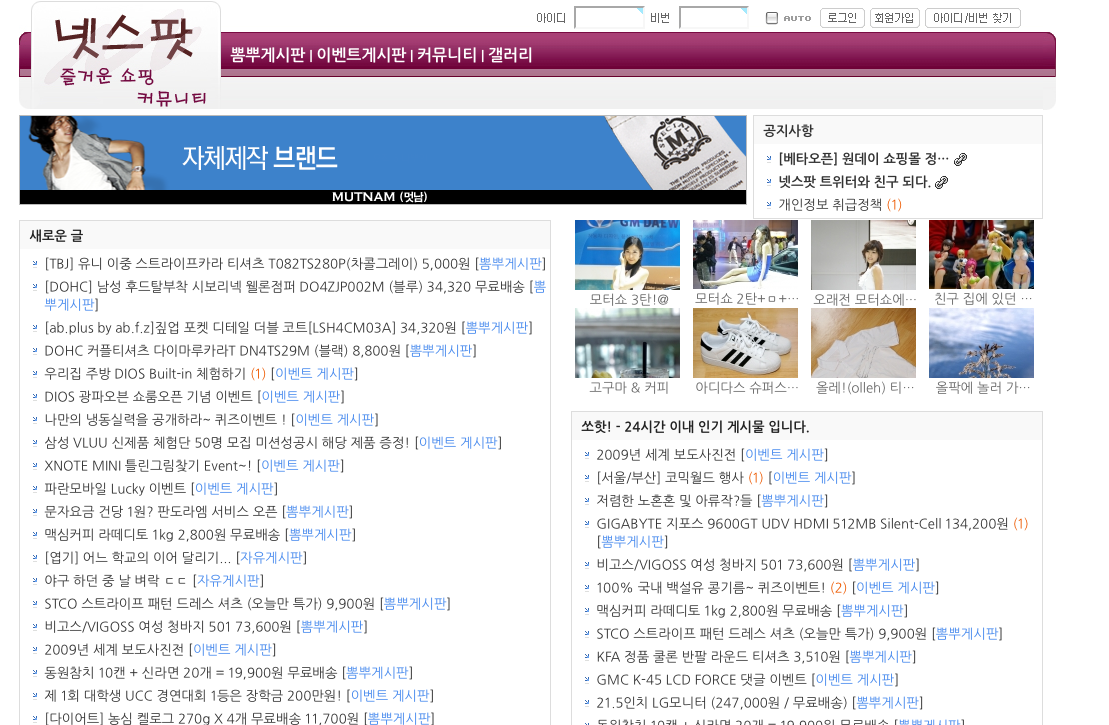Open 삼성 VLUU 신제품 체험단 post
1109x725 pixels.
226,443
